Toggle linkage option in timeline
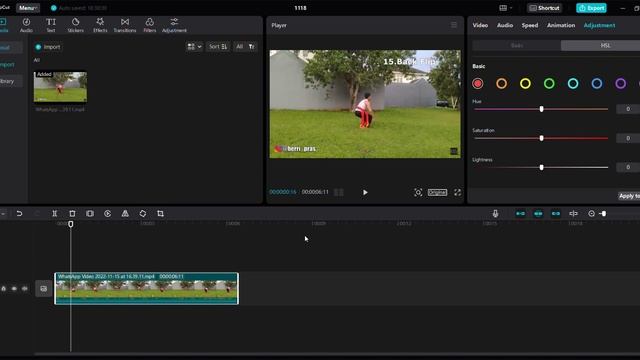The image size is (640, 360). [556, 213]
